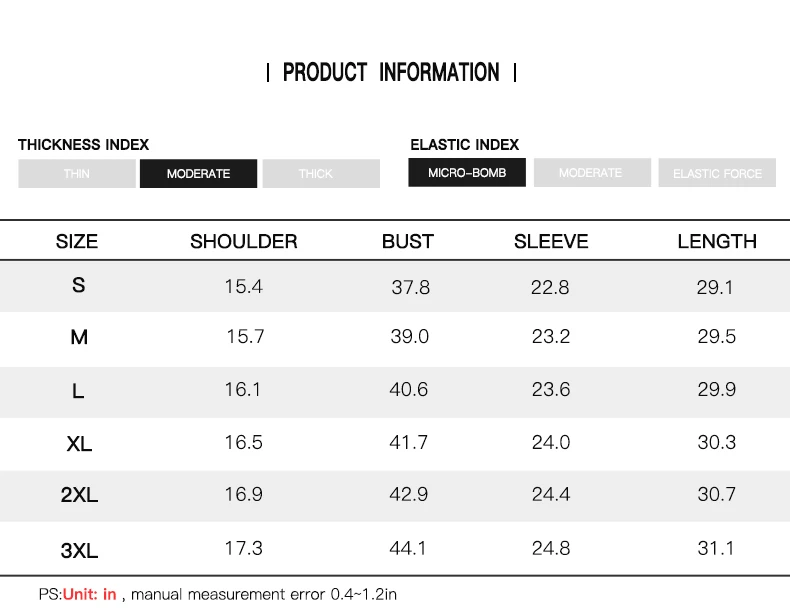
Task: Choose the MICRO-BOMB elastic option
Action: [467, 173]
